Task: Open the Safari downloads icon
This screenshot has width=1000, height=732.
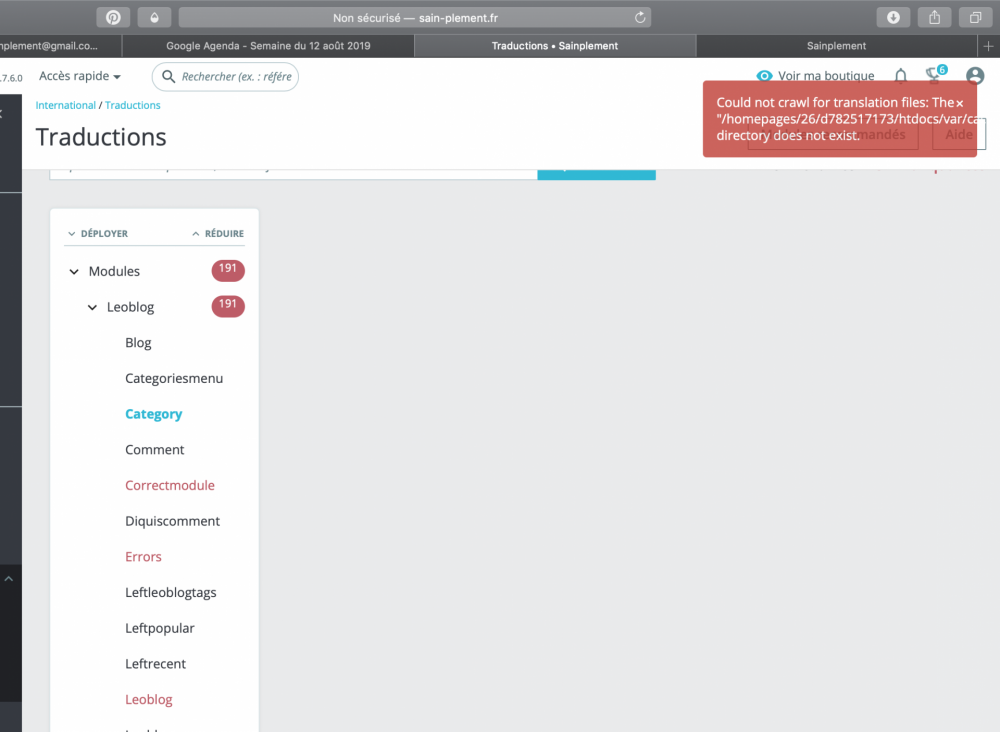Action: tap(893, 17)
